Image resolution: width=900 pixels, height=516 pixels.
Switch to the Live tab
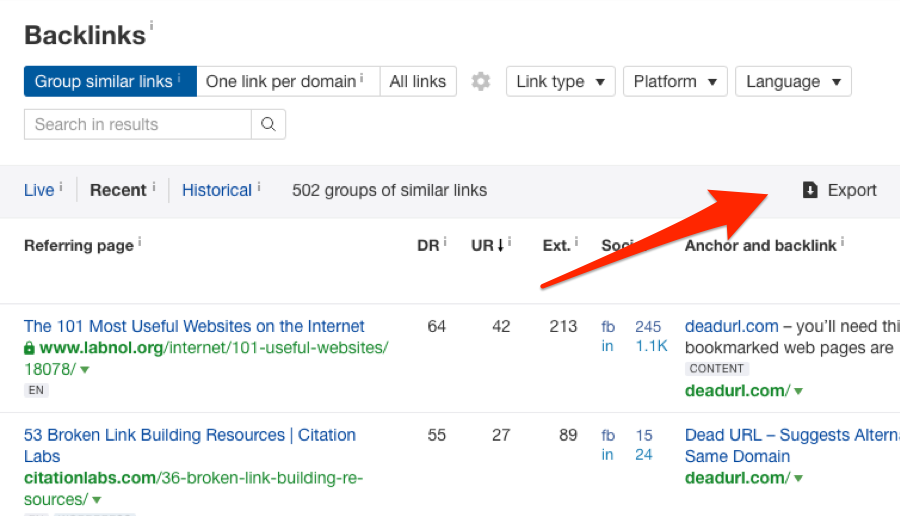(x=40, y=190)
